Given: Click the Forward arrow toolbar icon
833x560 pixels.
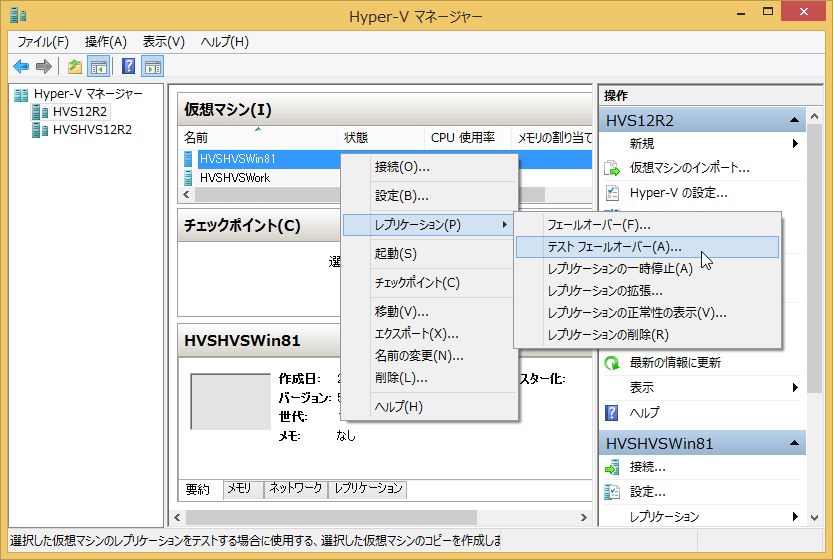Looking at the screenshot, I should tap(44, 66).
